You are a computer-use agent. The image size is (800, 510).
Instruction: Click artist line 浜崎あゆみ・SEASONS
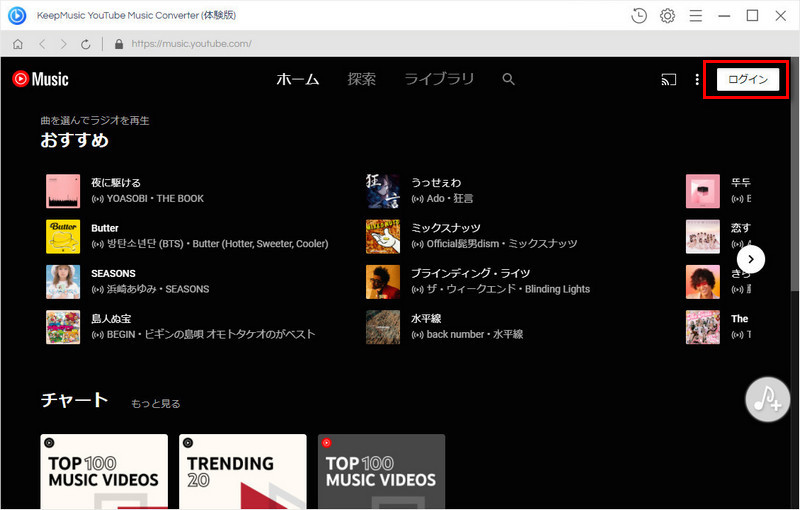click(158, 289)
